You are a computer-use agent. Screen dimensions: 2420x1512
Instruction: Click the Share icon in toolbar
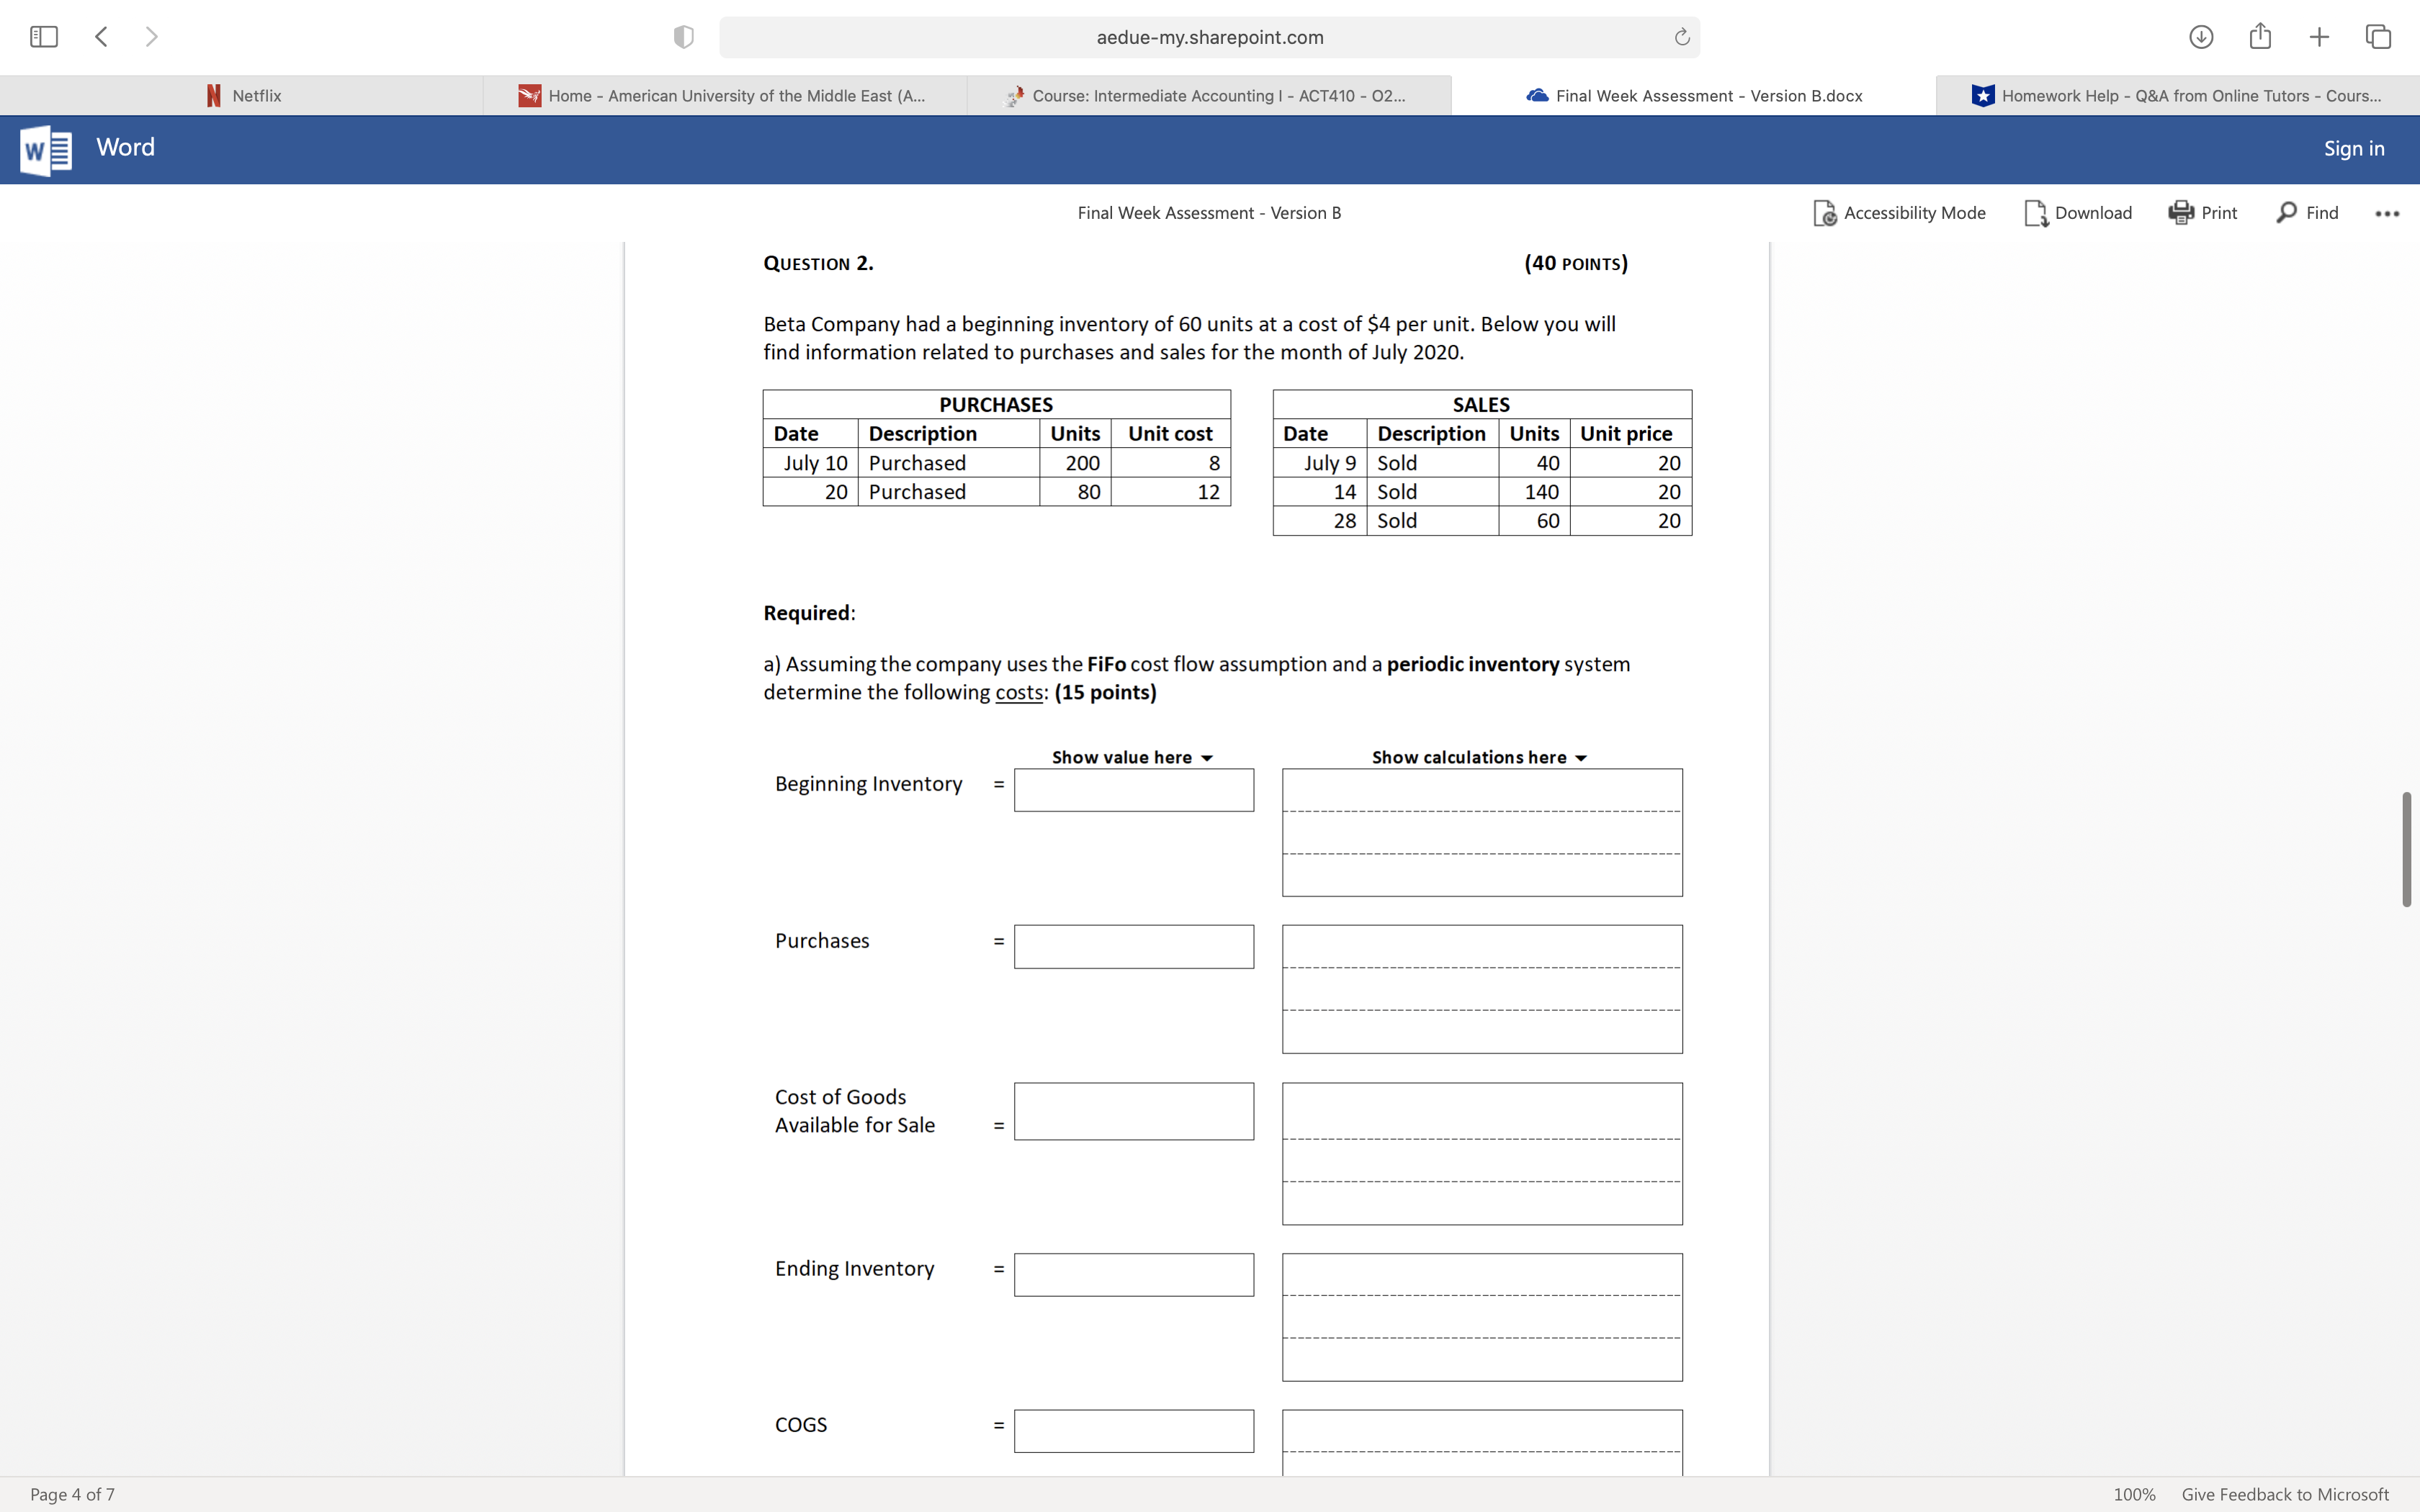[x=2260, y=37]
